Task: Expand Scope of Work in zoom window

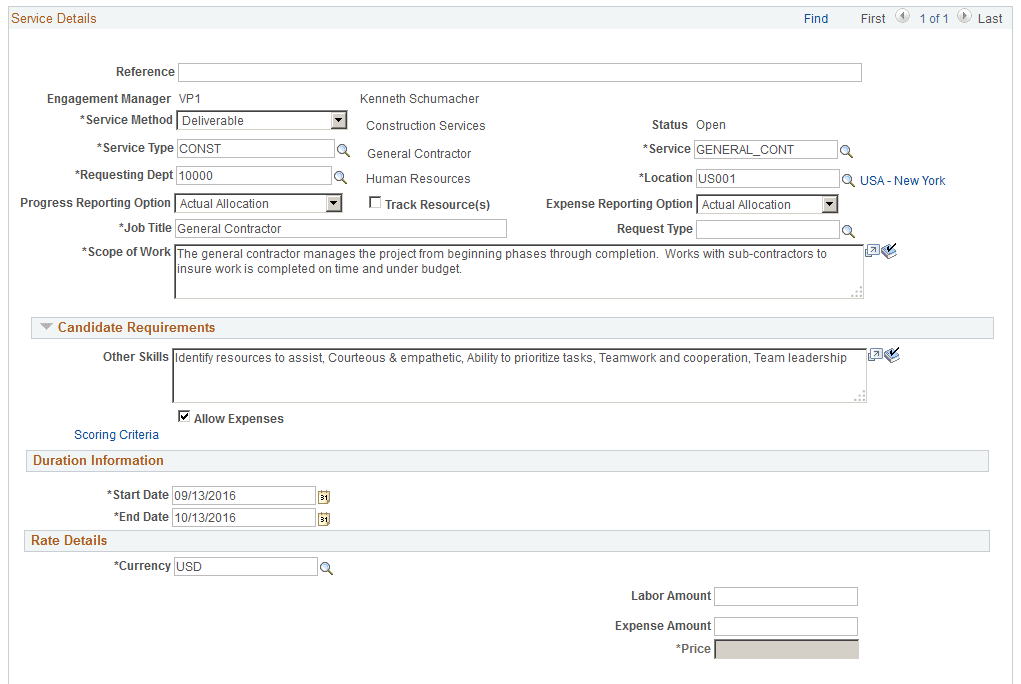Action: click(x=874, y=251)
